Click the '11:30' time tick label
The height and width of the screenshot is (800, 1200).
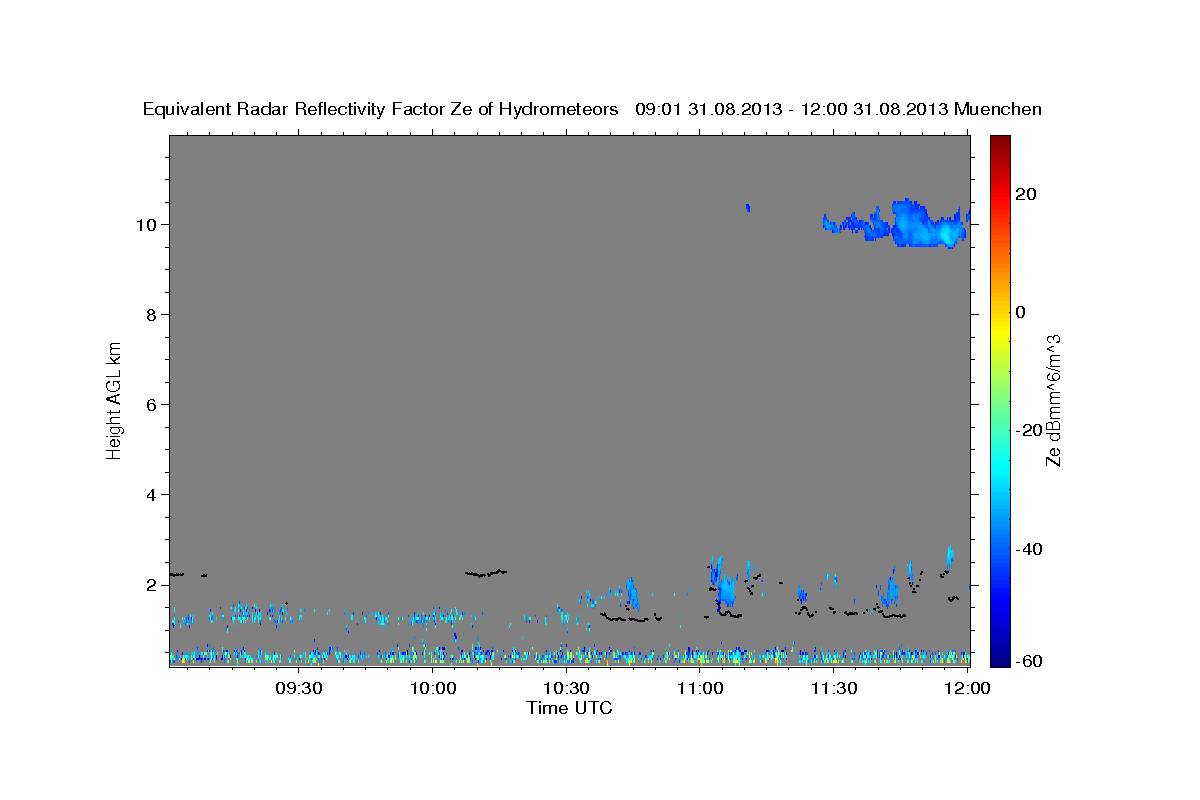point(833,688)
